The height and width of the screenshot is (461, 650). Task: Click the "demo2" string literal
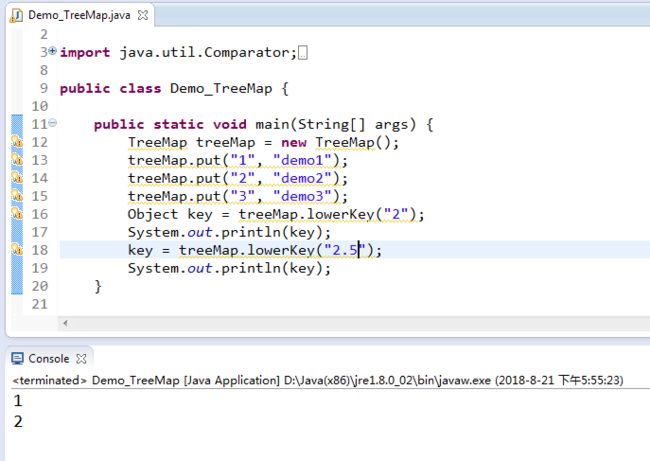point(302,178)
